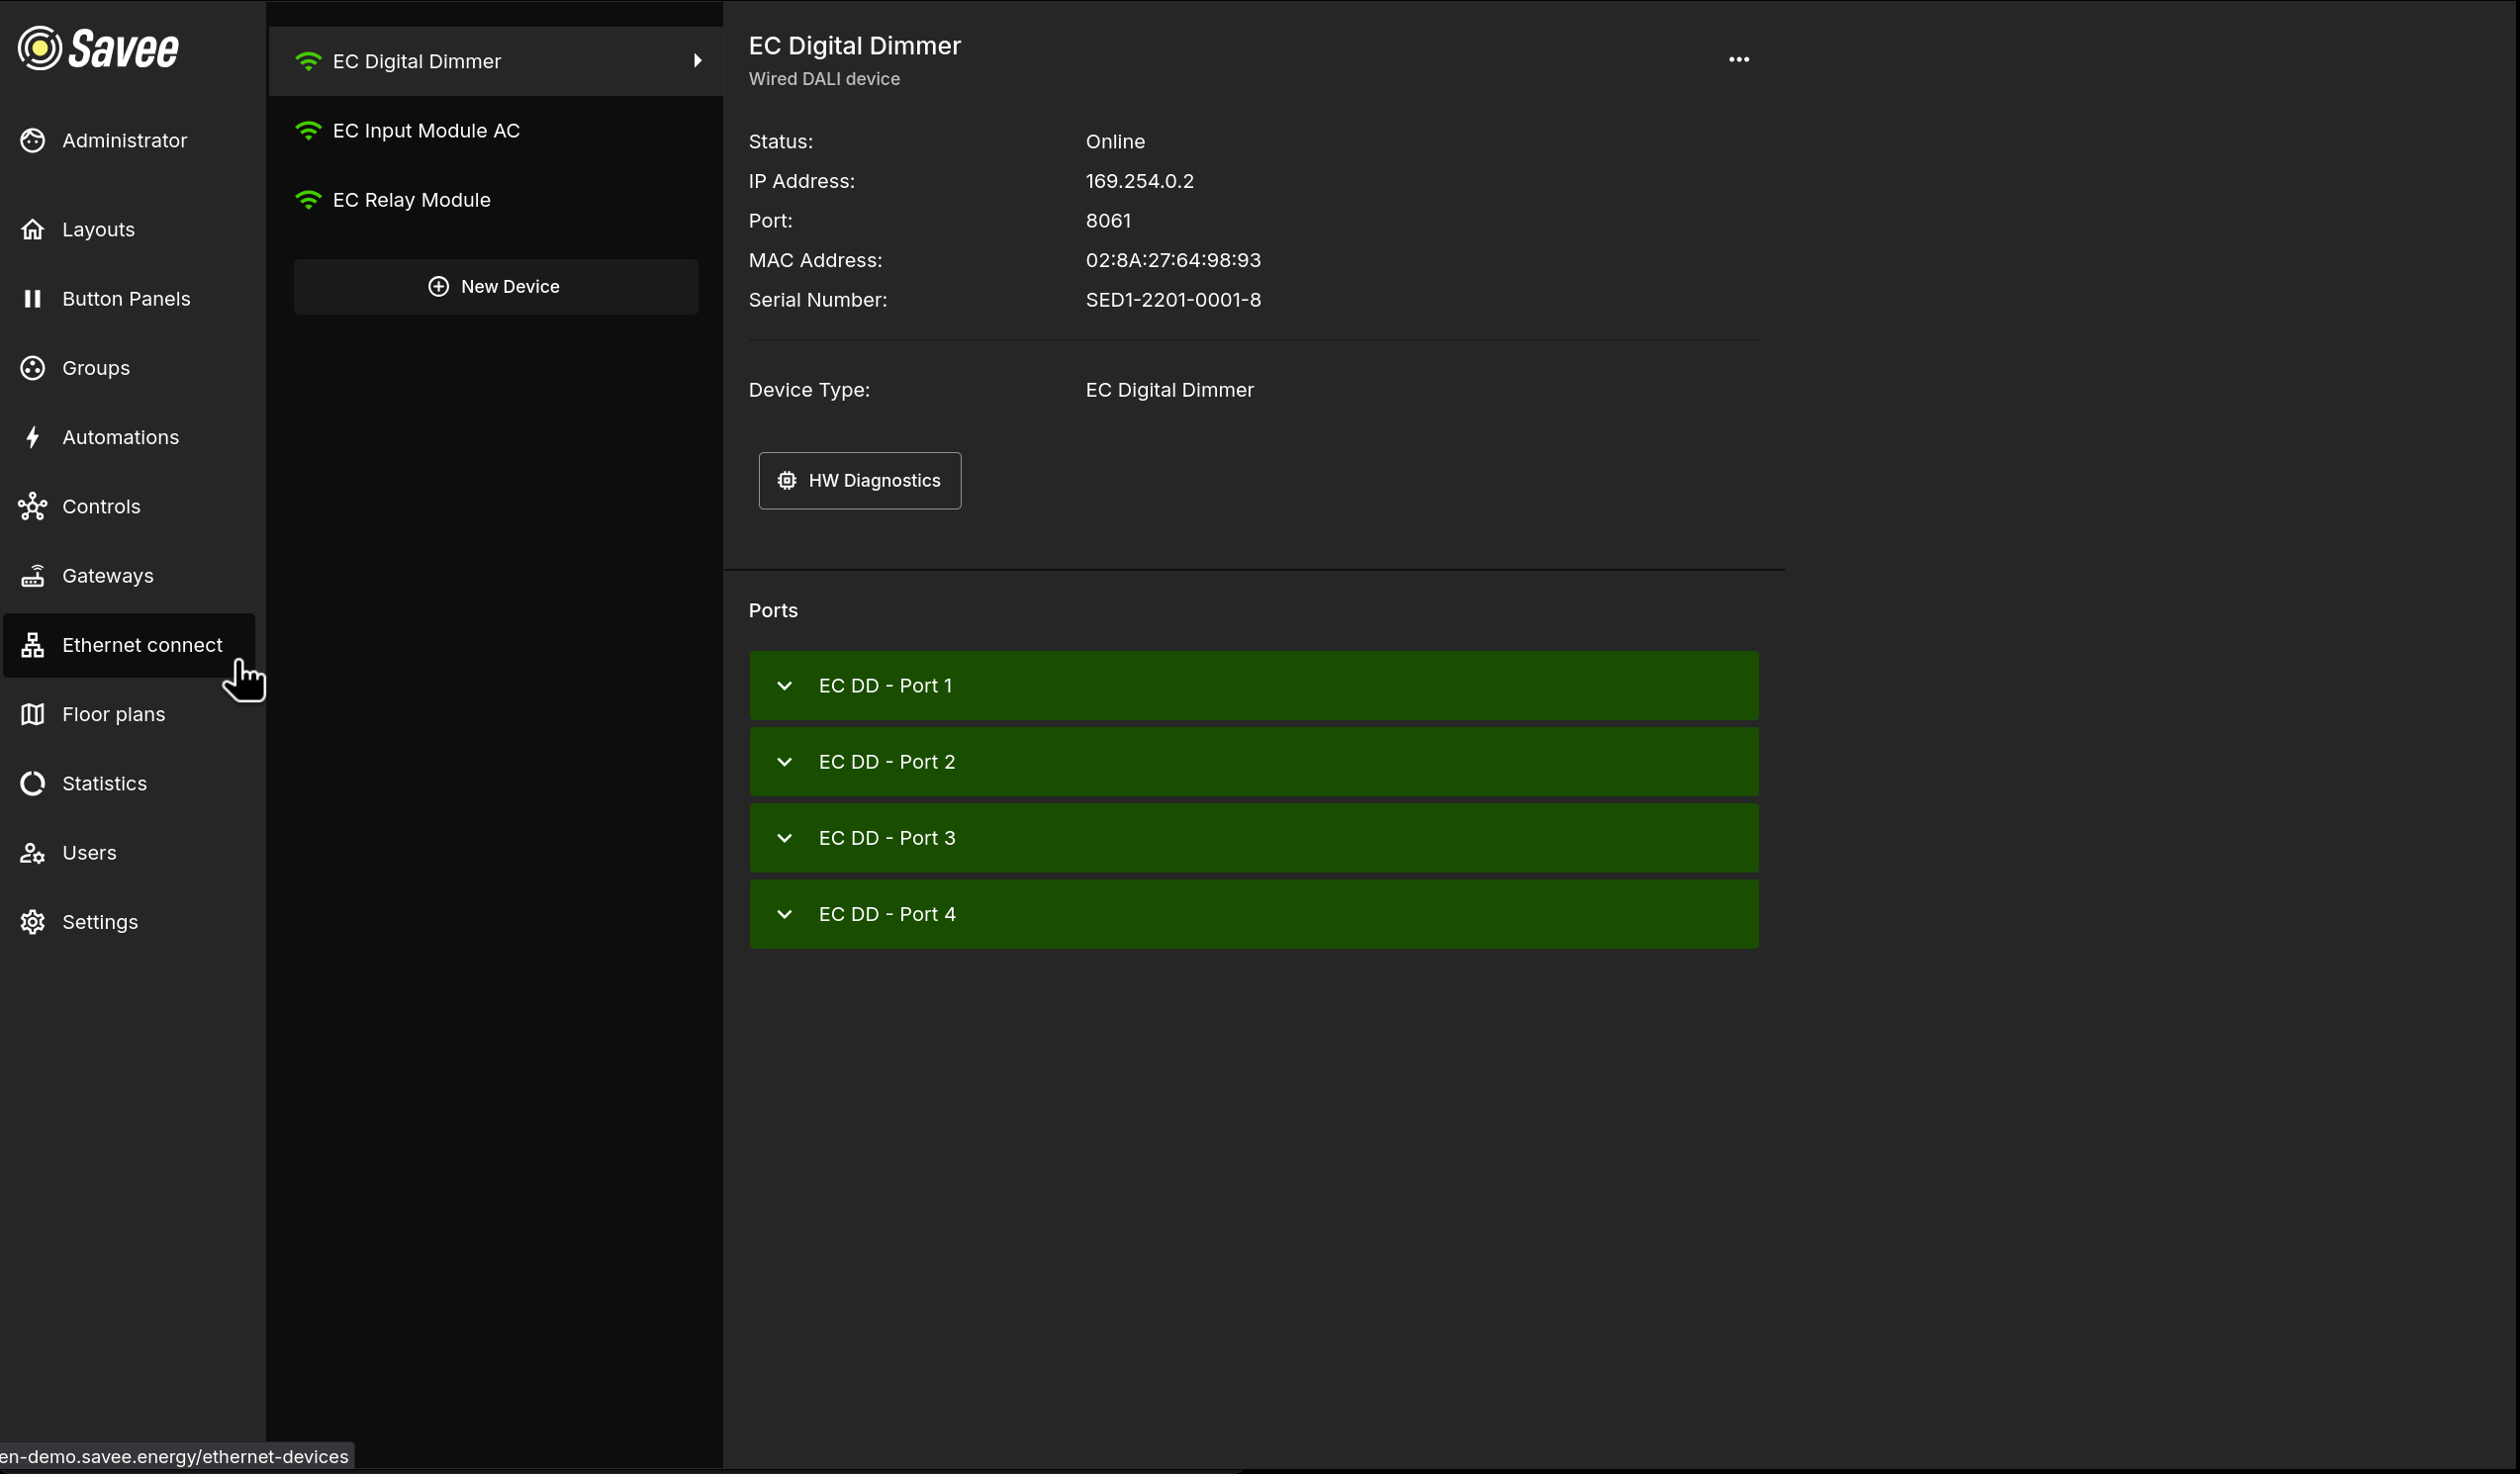Expand the EC DD - Port 4 section
The image size is (2520, 1474).
coord(1253,914)
